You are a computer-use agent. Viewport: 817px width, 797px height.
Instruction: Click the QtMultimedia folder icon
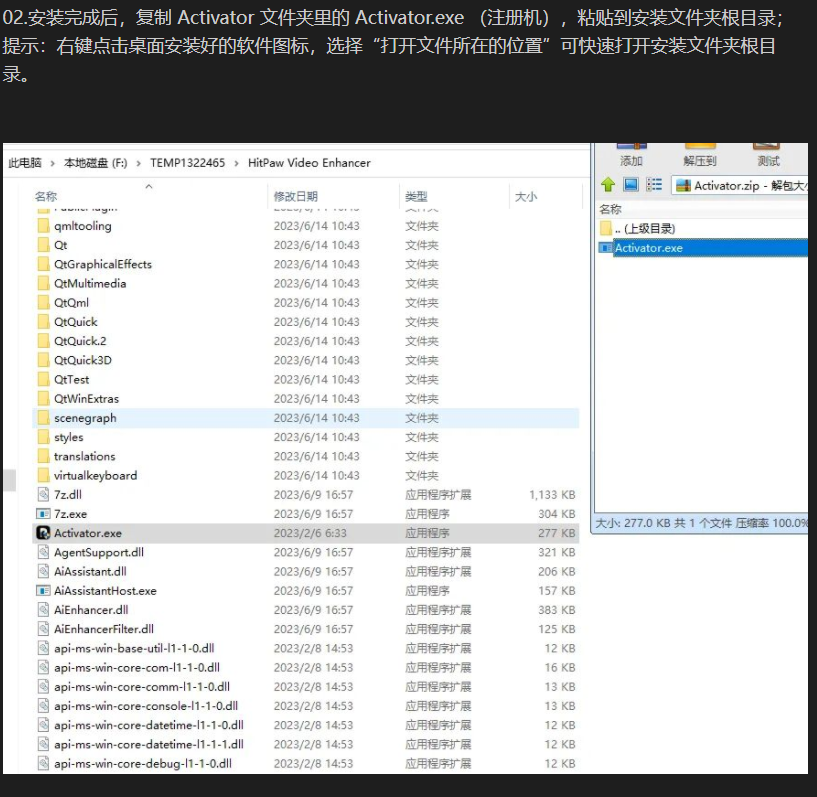pyautogui.click(x=43, y=283)
